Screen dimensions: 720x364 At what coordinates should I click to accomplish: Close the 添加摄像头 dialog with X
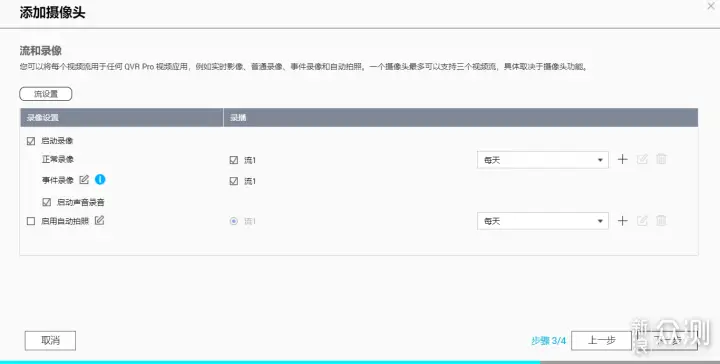[710, 6]
